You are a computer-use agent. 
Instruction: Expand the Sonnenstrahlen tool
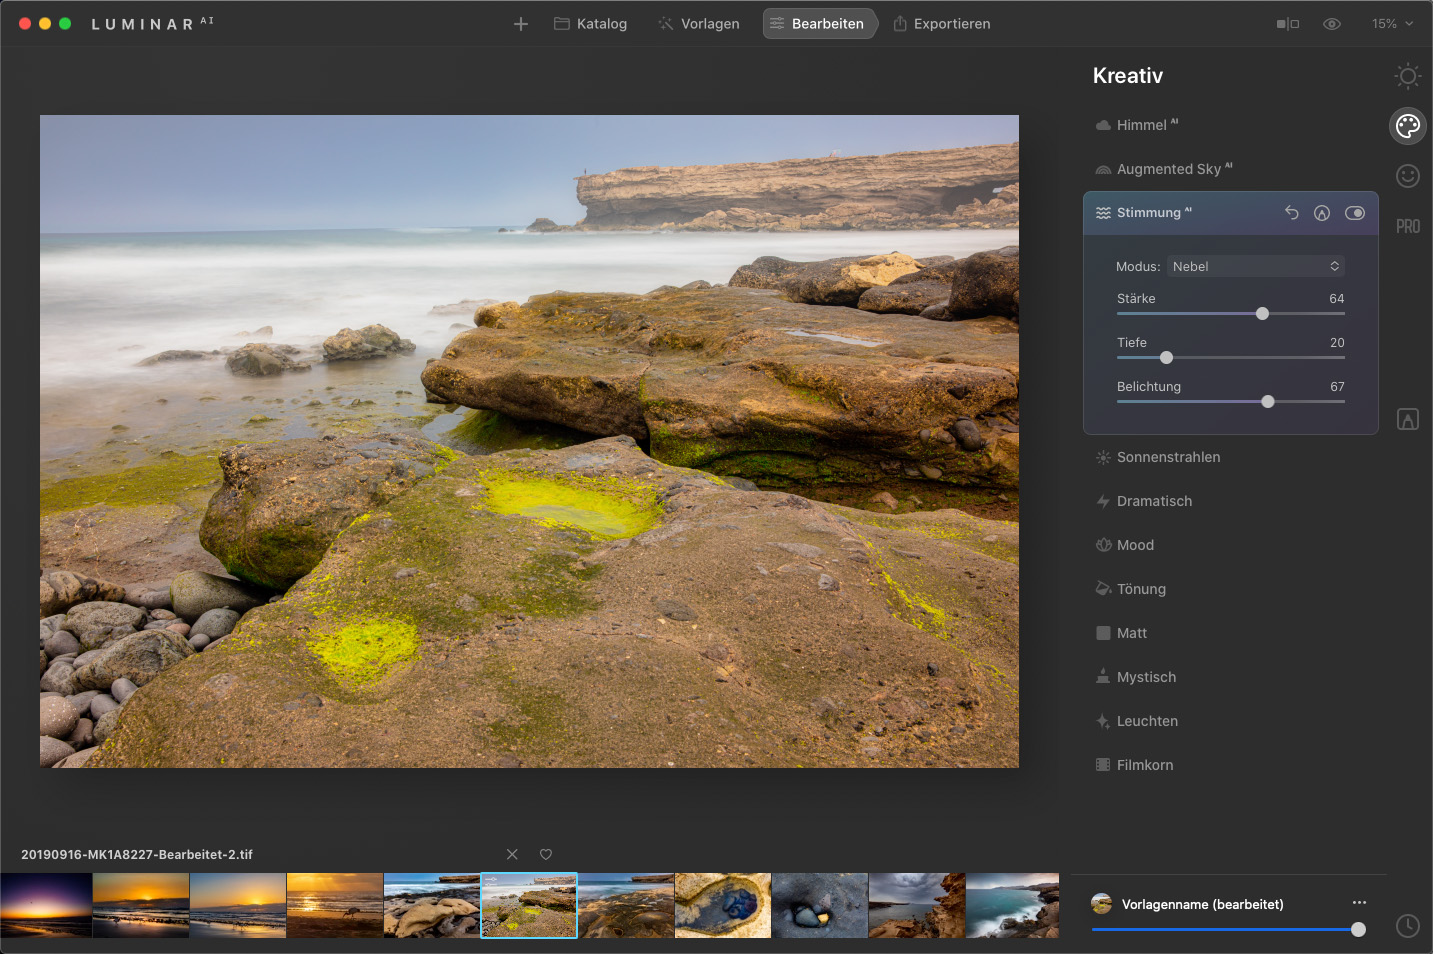pos(1168,457)
